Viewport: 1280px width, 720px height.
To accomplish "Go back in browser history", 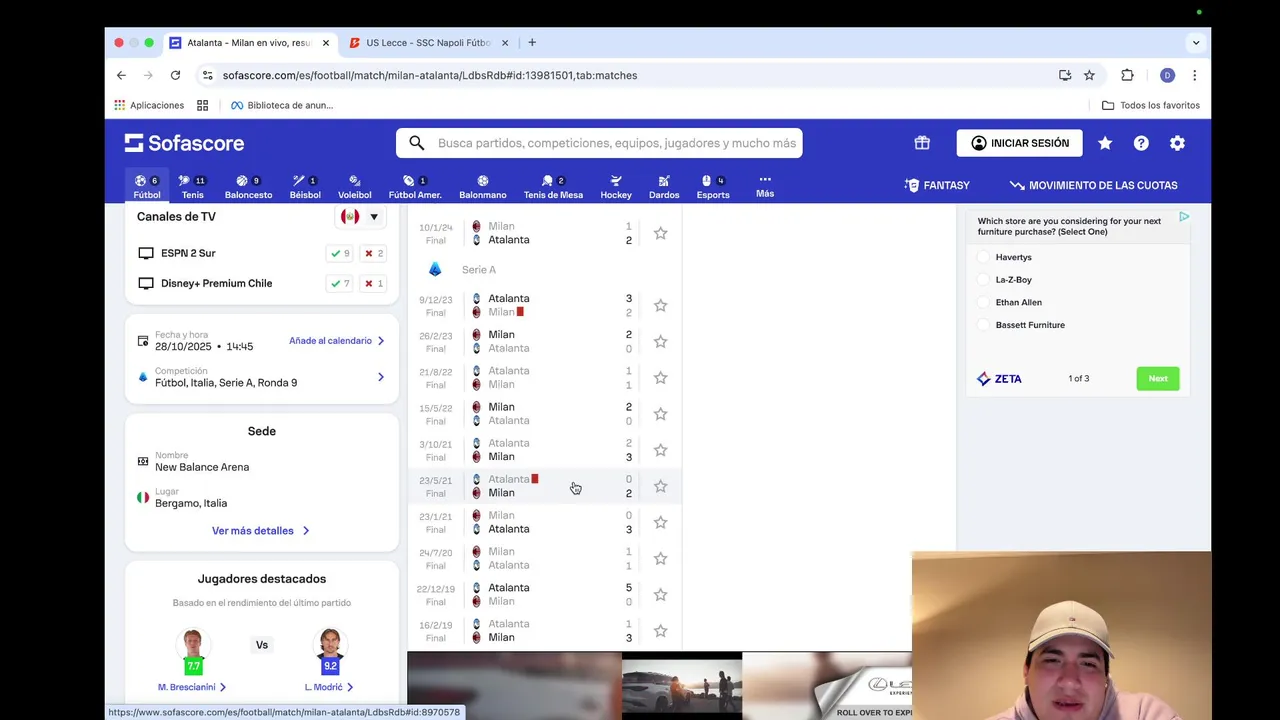I will click(121, 75).
